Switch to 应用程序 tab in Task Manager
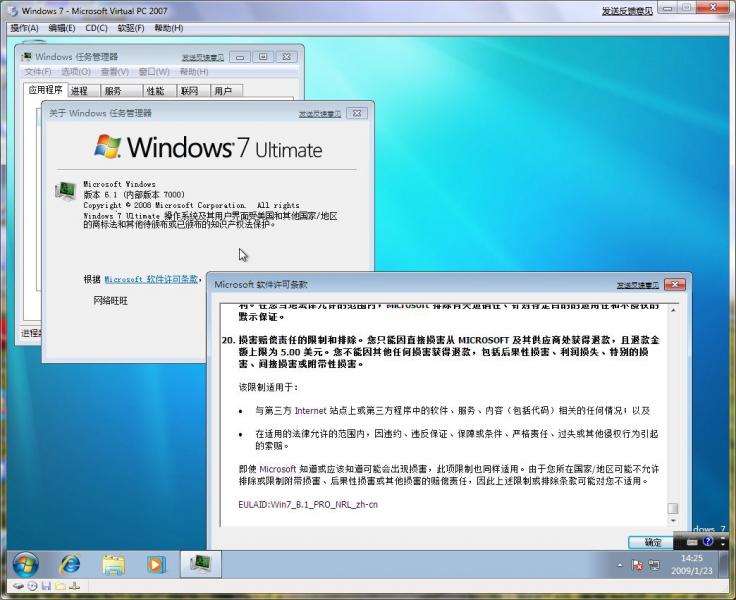736x600 pixels. point(45,90)
